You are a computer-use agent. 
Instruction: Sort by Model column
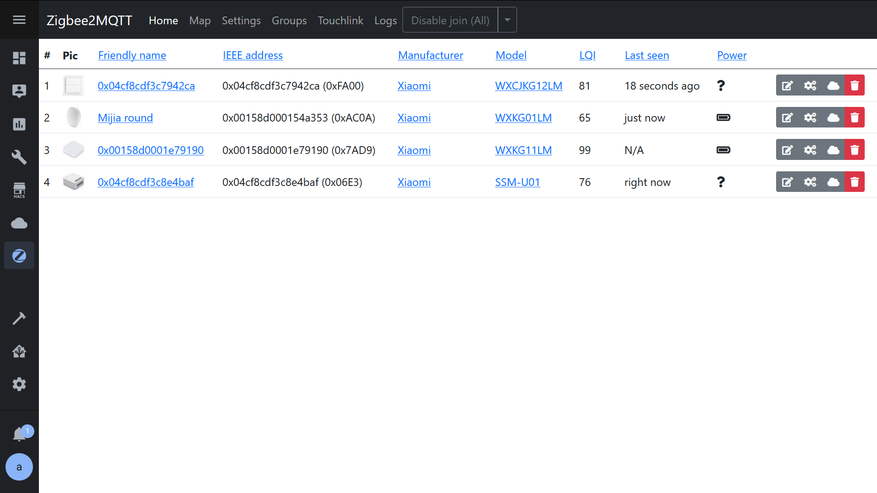(511, 55)
